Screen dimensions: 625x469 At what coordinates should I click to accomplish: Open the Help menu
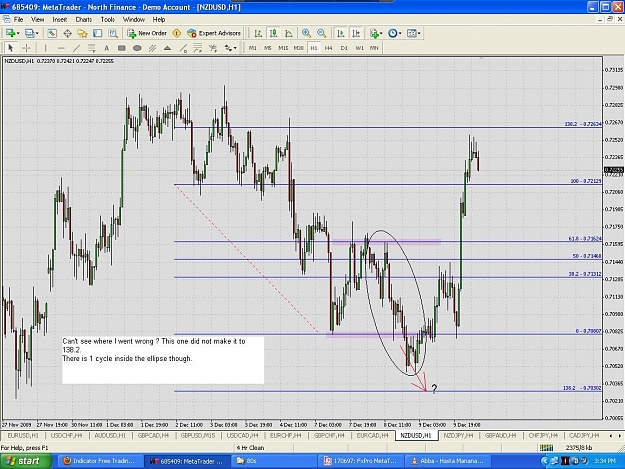(159, 19)
